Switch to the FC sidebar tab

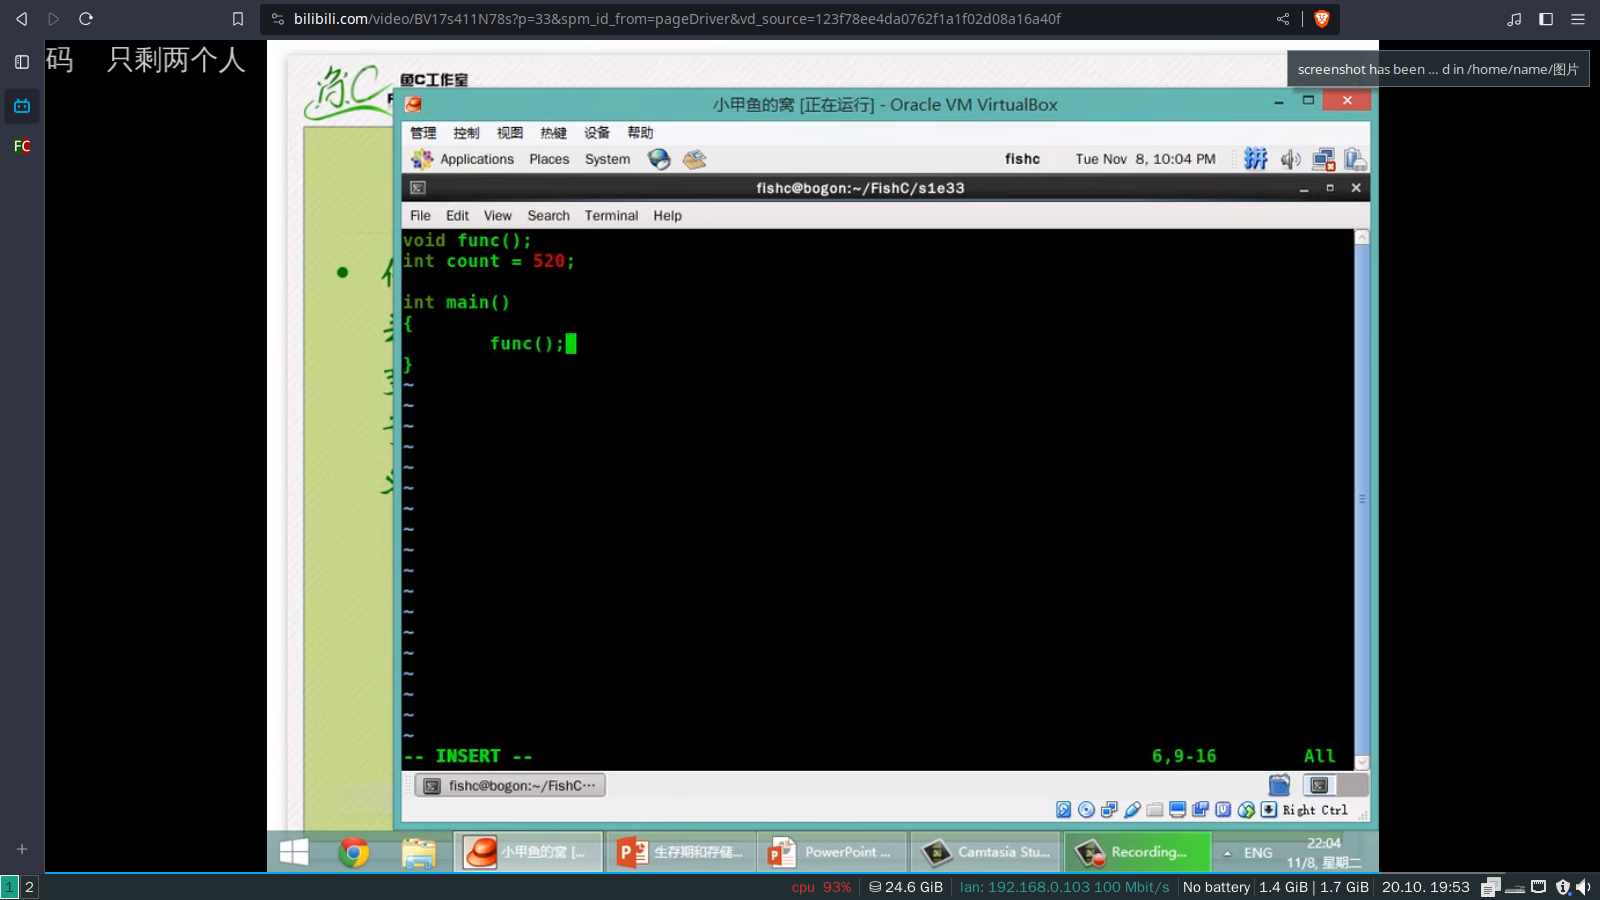click(x=22, y=146)
